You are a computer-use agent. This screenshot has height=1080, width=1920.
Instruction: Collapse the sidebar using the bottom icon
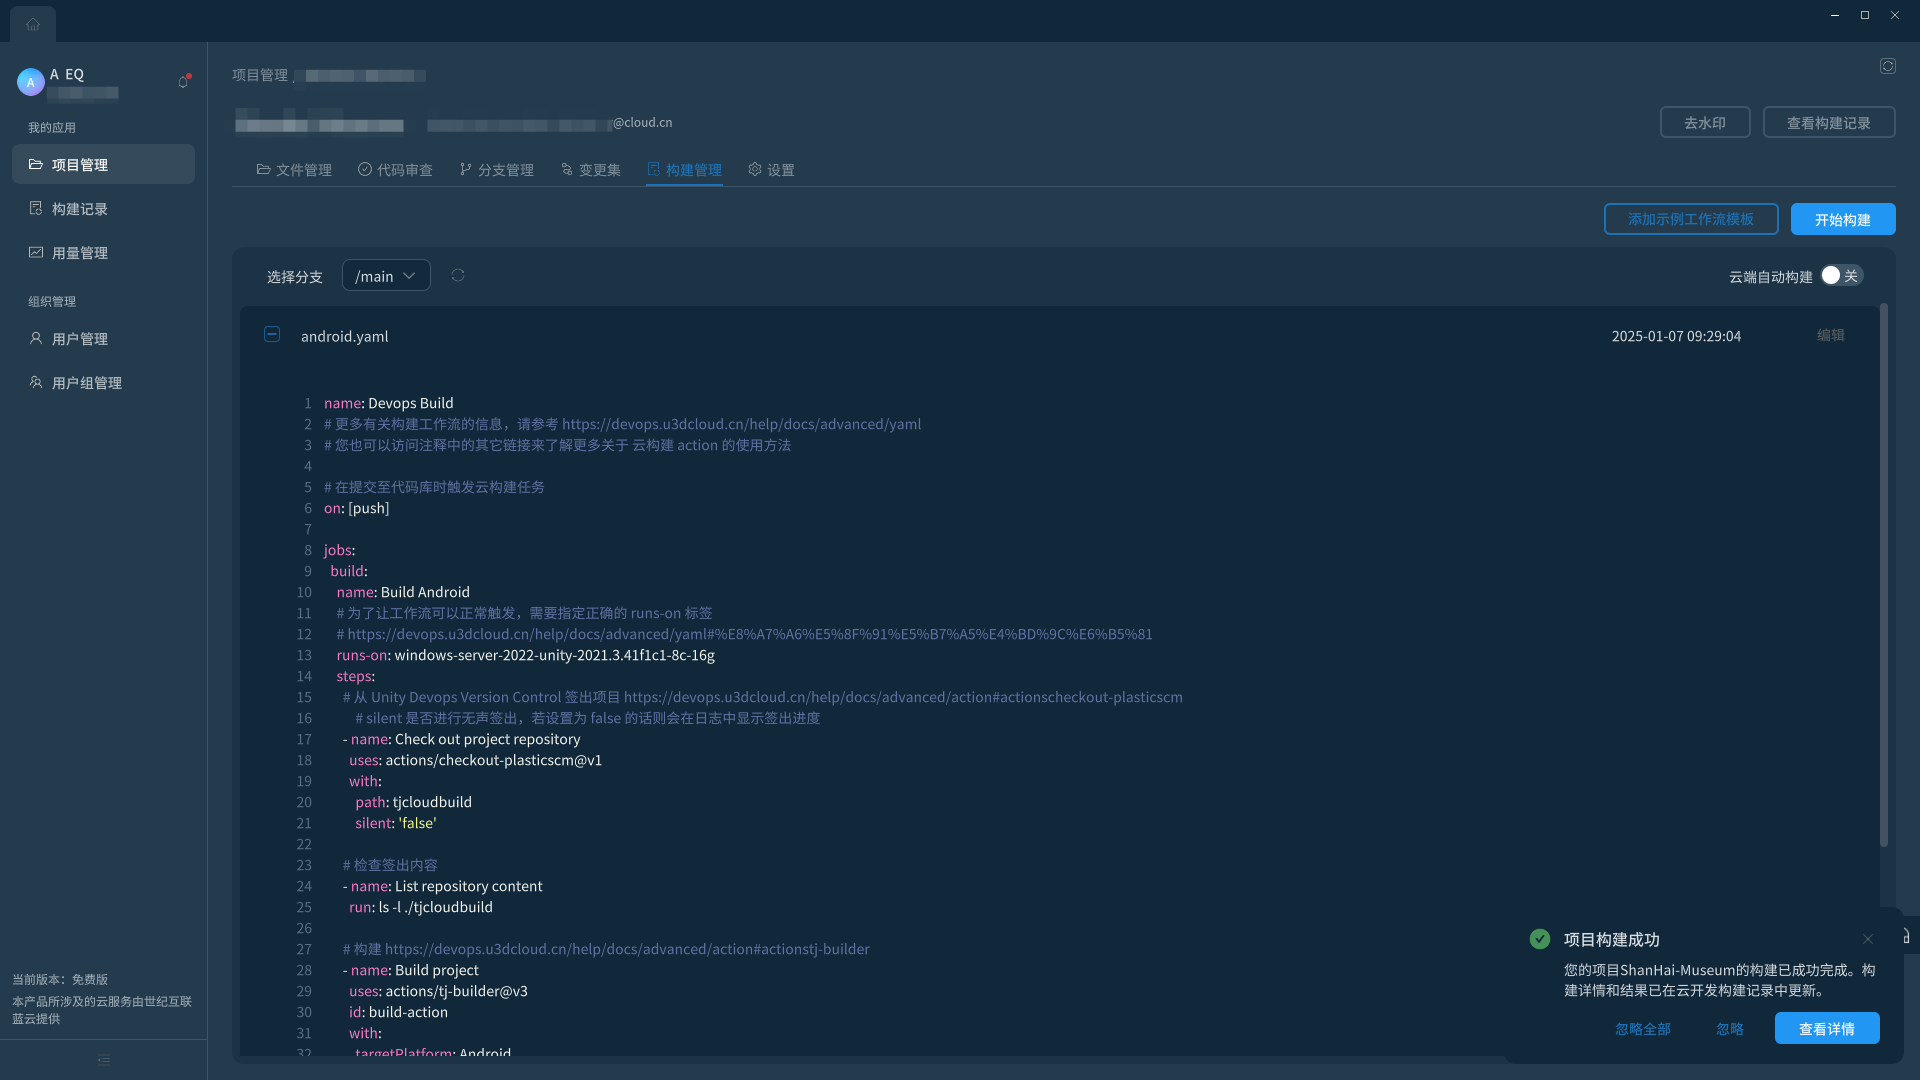coord(104,1060)
